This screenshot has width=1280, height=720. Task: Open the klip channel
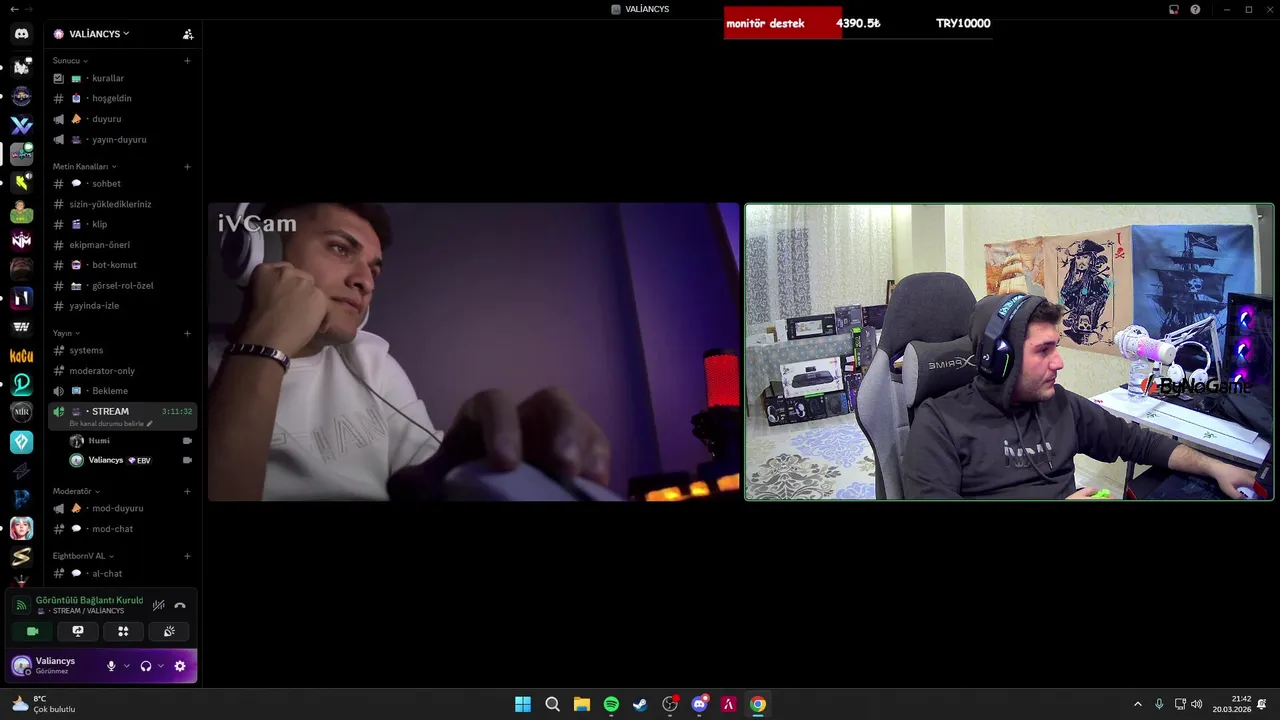[123, 225]
